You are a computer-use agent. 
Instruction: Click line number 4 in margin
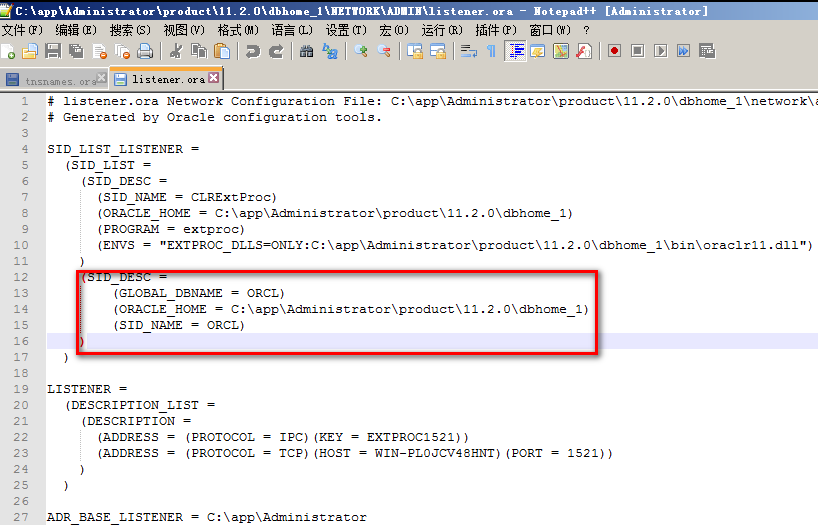25,149
